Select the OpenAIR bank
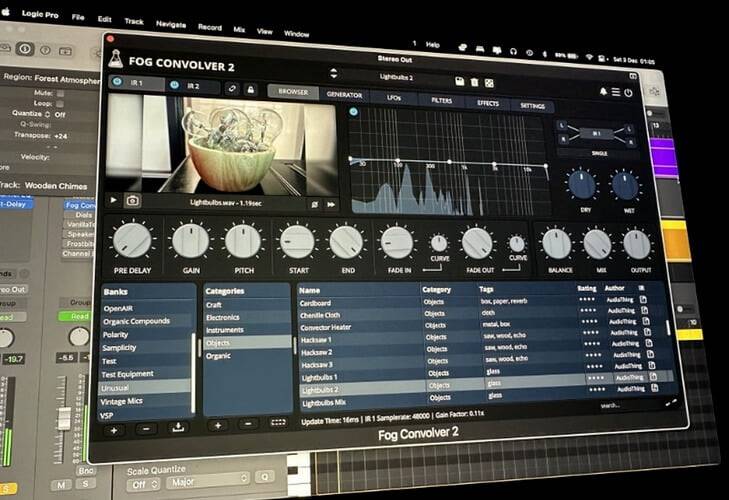This screenshot has height=500, width=729. coord(147,308)
